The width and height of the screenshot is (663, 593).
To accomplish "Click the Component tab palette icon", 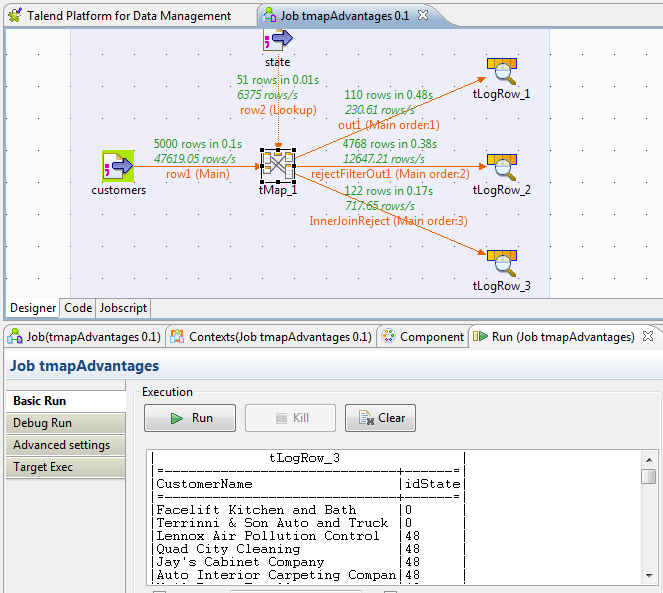I will 388,337.
